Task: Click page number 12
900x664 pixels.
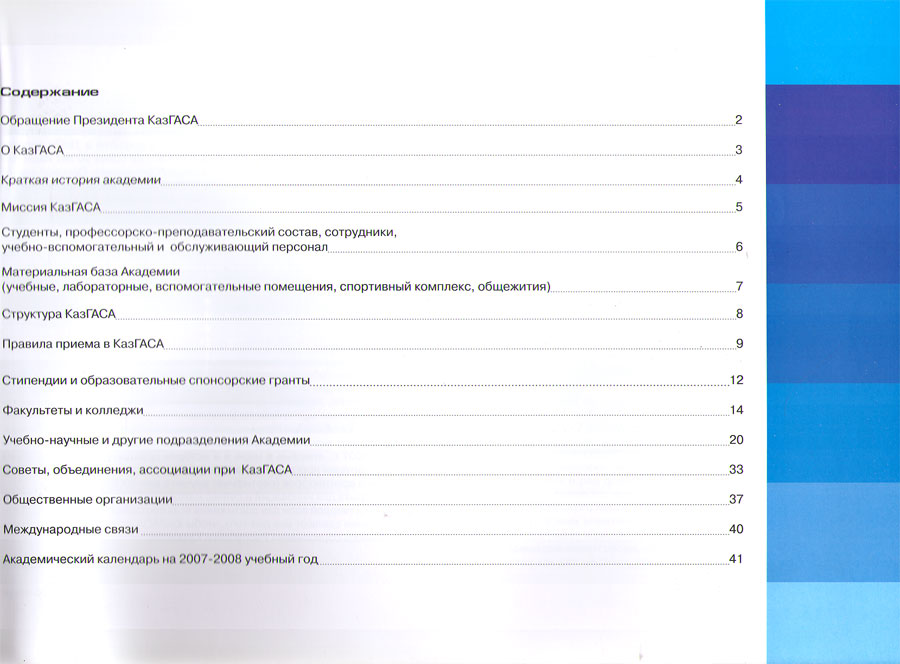Action: (736, 380)
